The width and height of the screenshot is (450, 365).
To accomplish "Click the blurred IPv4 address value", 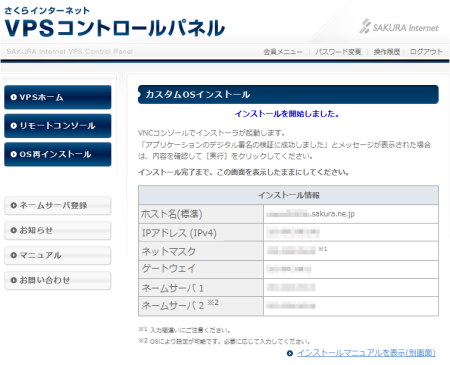I will [x=293, y=232].
